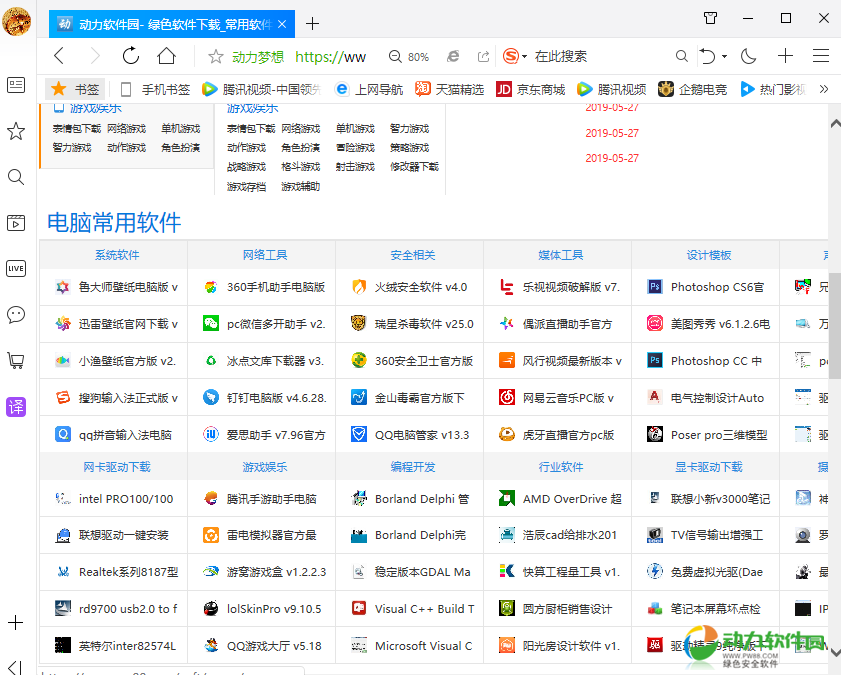The height and width of the screenshot is (675, 841).
Task: Open the sidebar LIVE icon
Action: pyautogui.click(x=16, y=269)
